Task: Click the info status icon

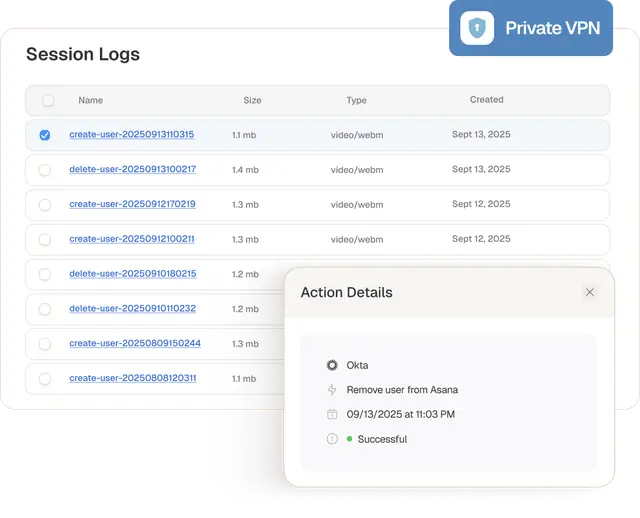Action: pyautogui.click(x=332, y=439)
